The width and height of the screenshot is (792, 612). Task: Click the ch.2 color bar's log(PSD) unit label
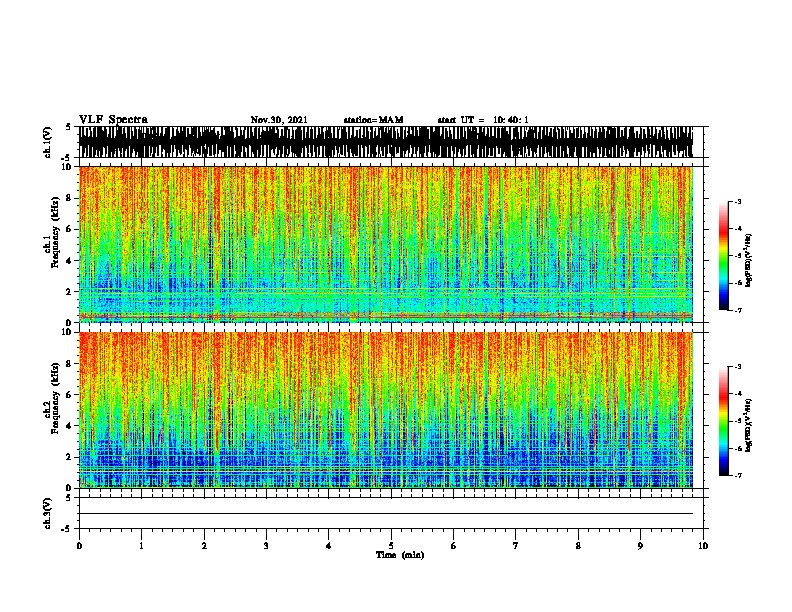tap(749, 426)
